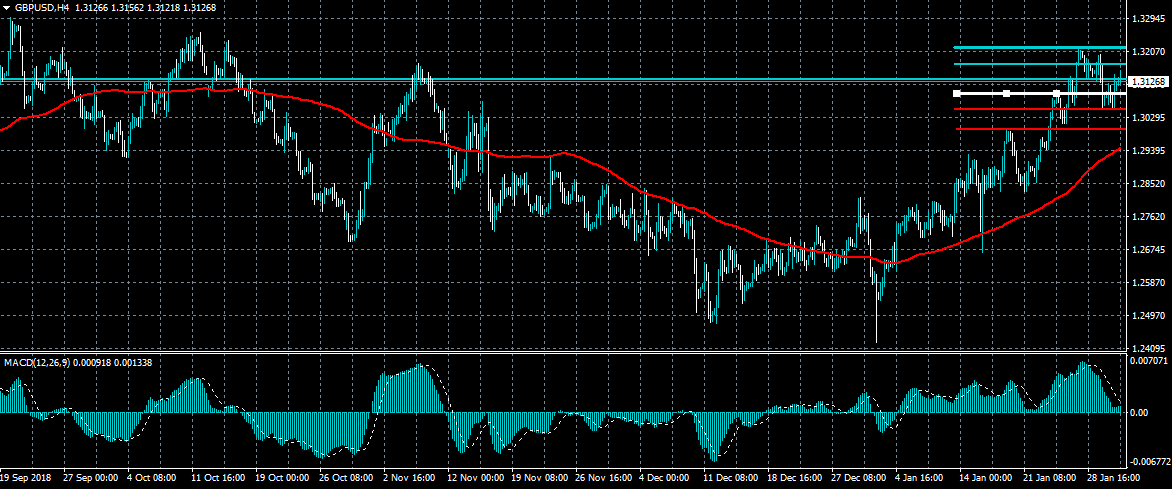
Task: Select the MACD(12,26,9) indicator label
Action: click(x=39, y=360)
